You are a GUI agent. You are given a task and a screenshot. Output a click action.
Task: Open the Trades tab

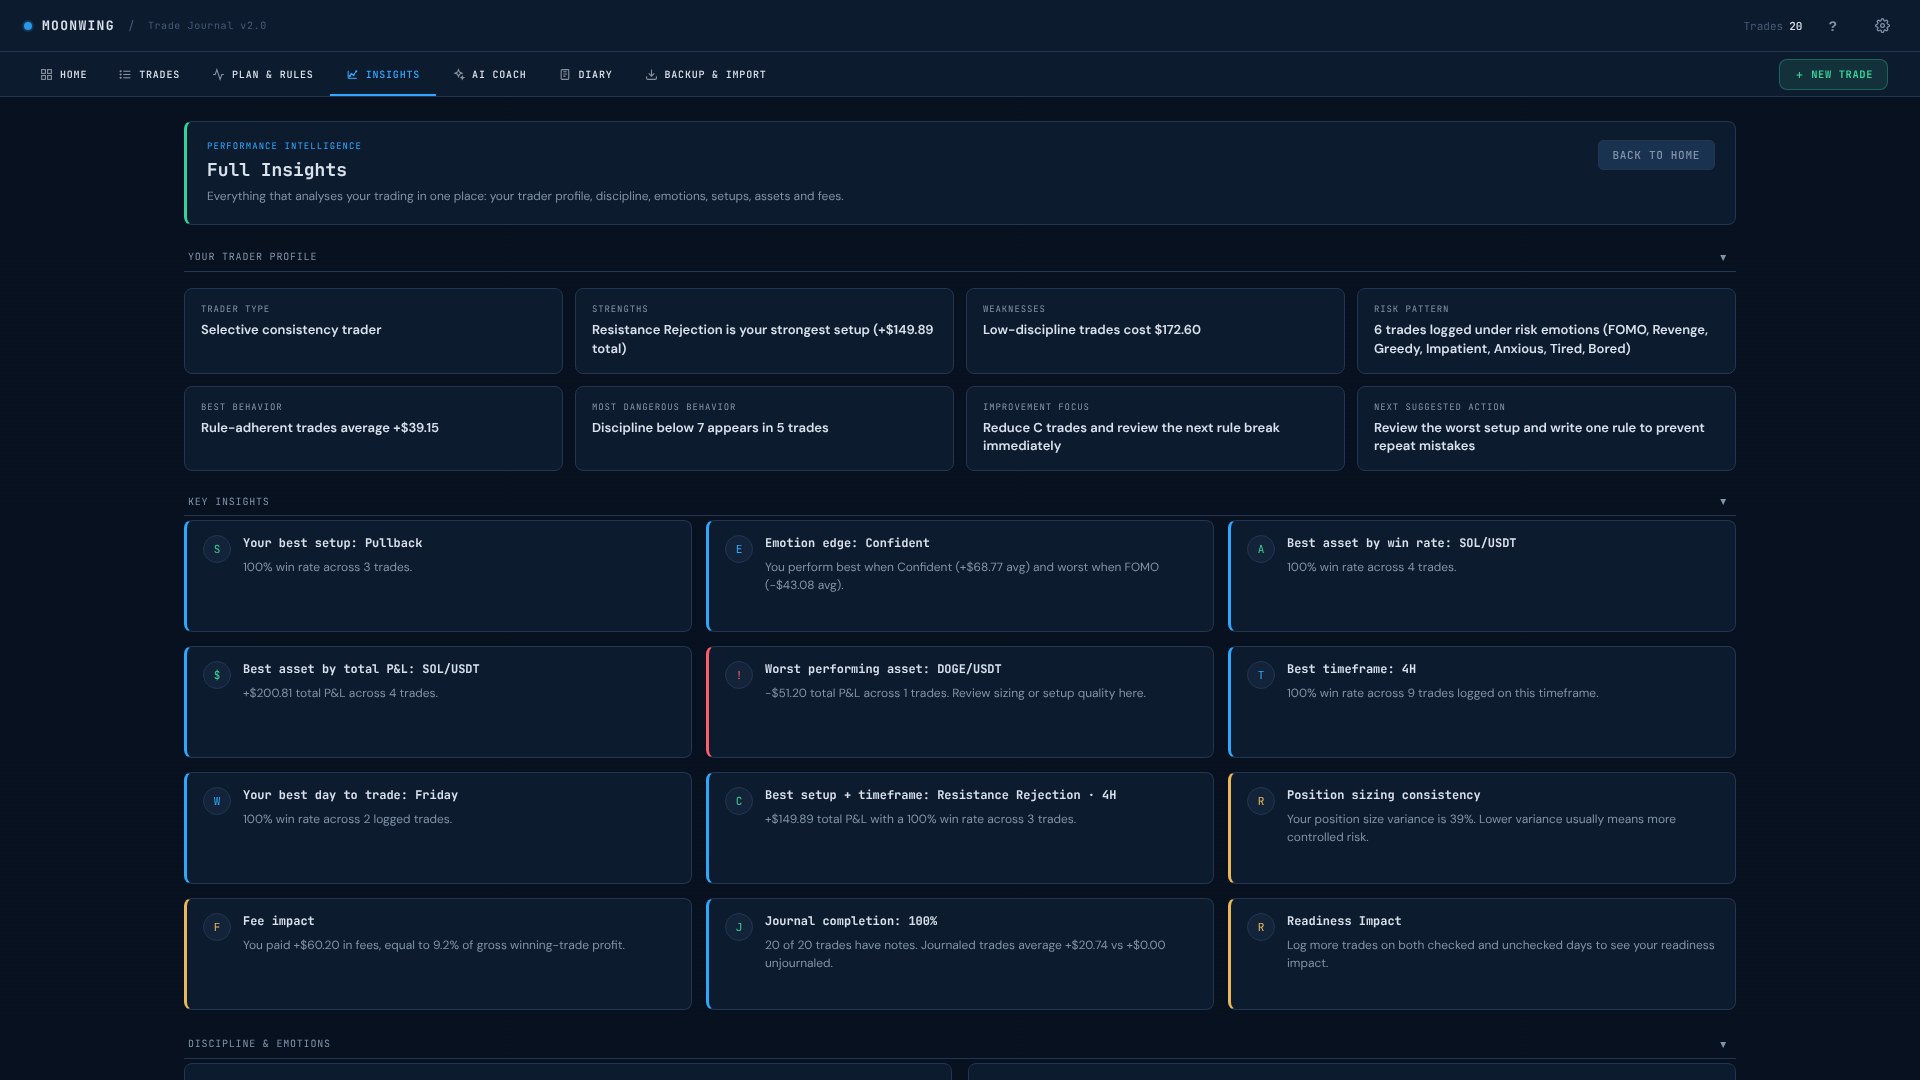(149, 75)
